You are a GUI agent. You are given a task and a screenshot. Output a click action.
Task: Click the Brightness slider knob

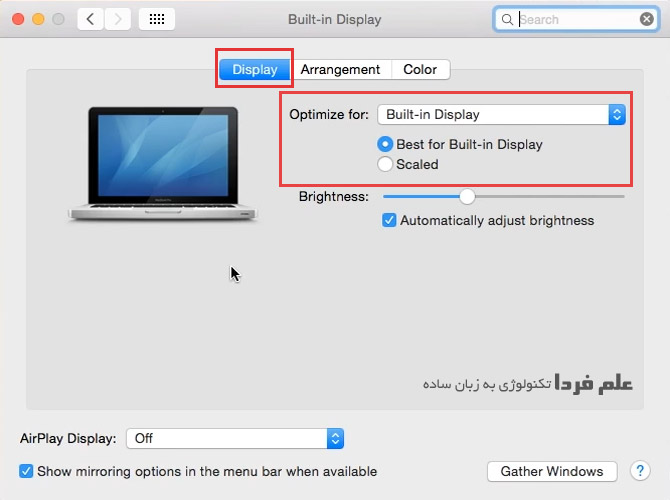click(x=467, y=197)
